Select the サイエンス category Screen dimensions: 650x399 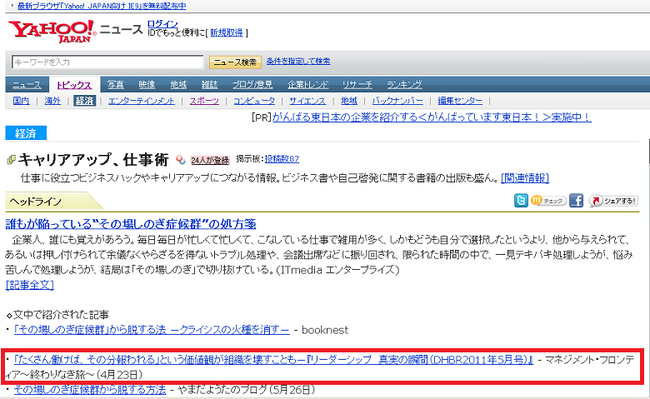tap(307, 101)
